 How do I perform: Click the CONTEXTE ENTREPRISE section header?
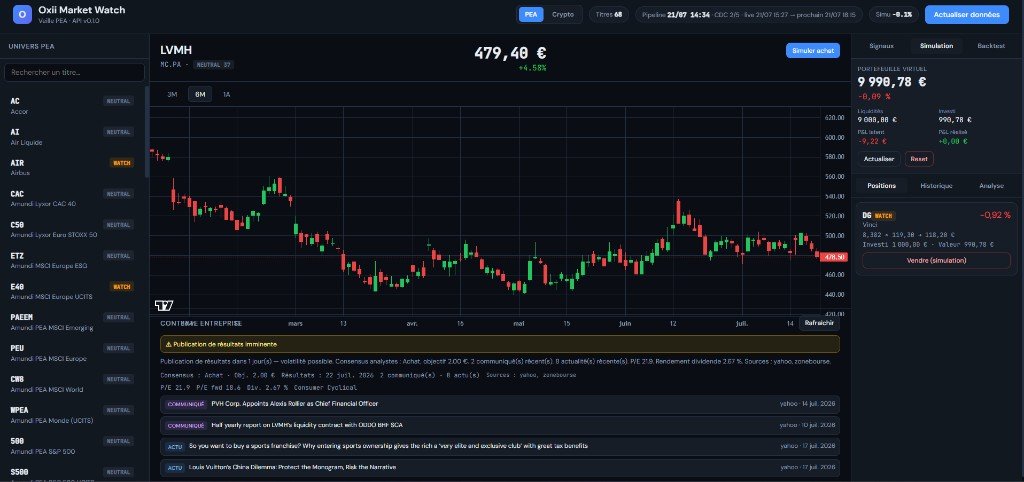coord(201,323)
